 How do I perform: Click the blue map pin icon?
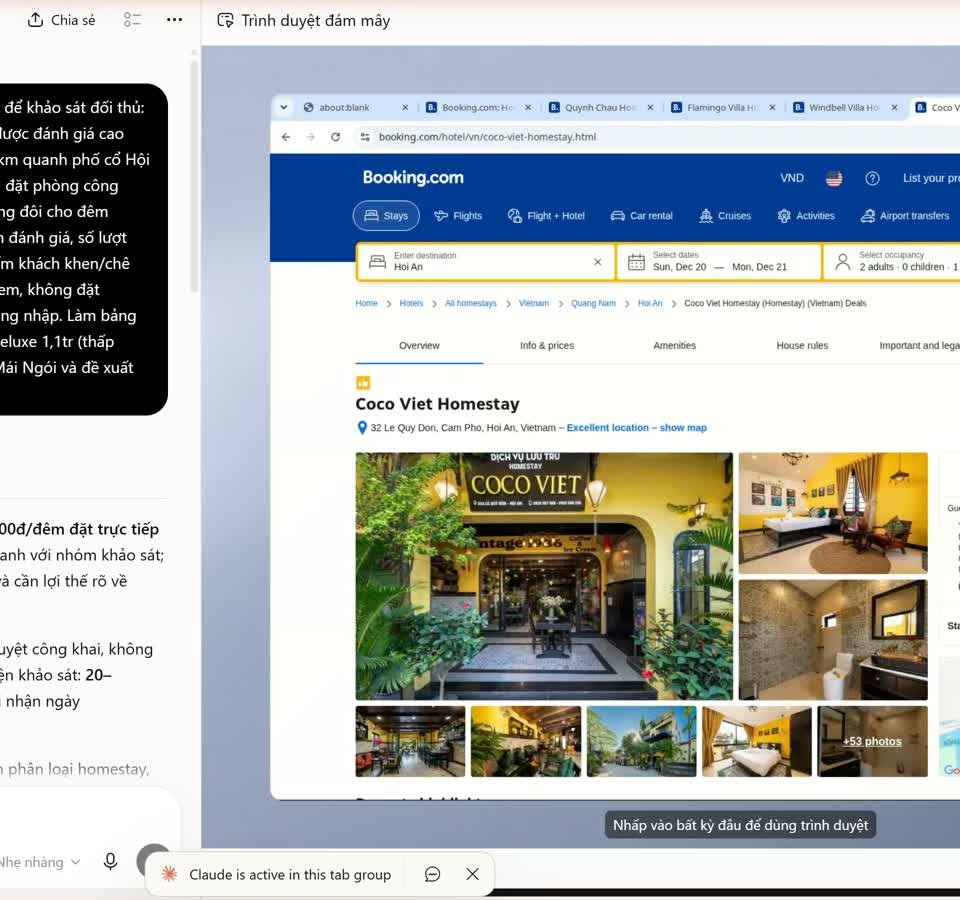[x=362, y=428]
